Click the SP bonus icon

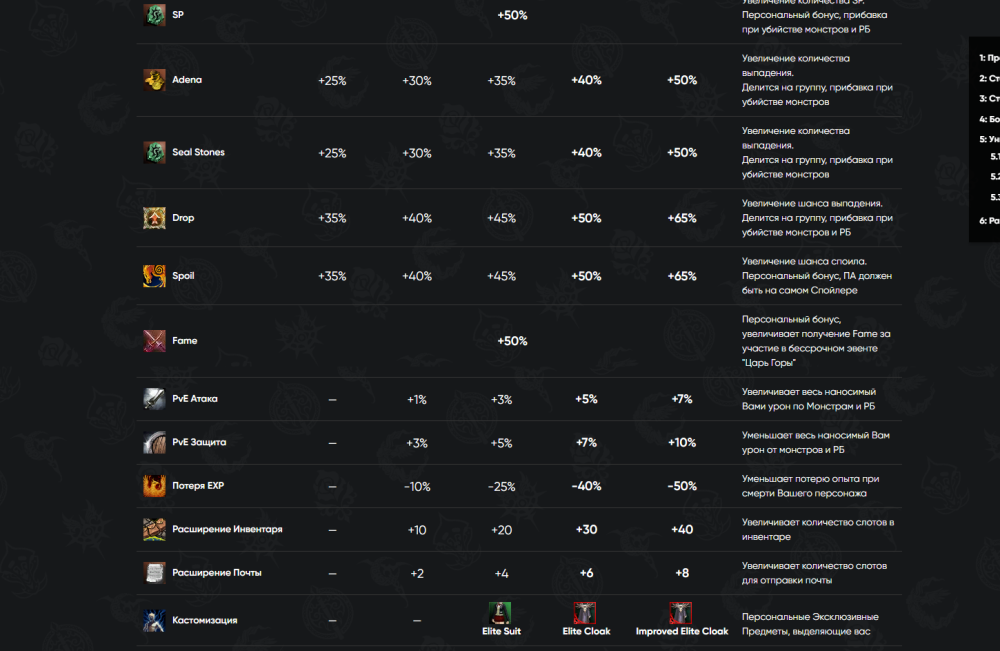pyautogui.click(x=154, y=15)
